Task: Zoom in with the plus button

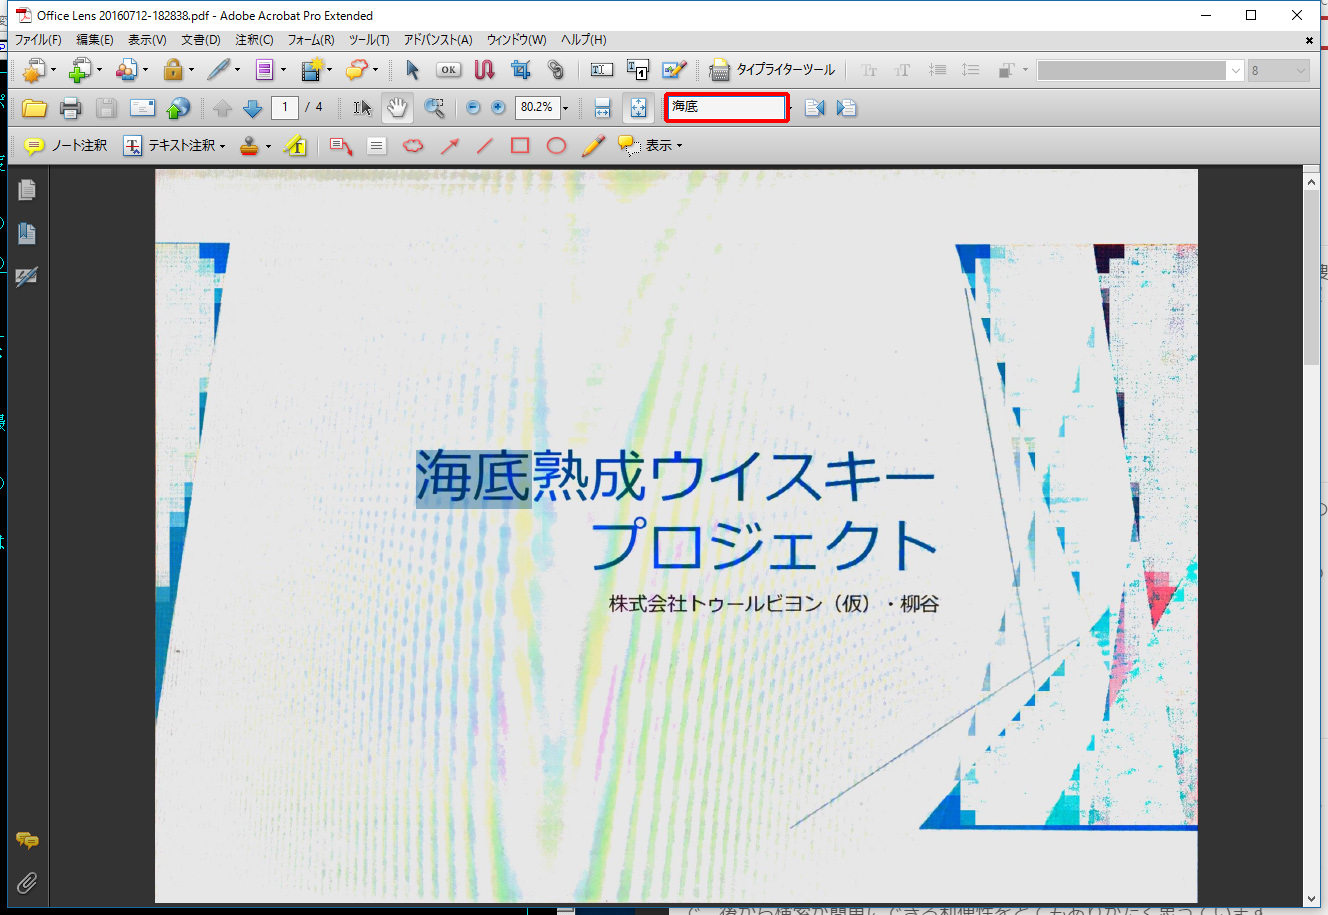Action: click(498, 108)
